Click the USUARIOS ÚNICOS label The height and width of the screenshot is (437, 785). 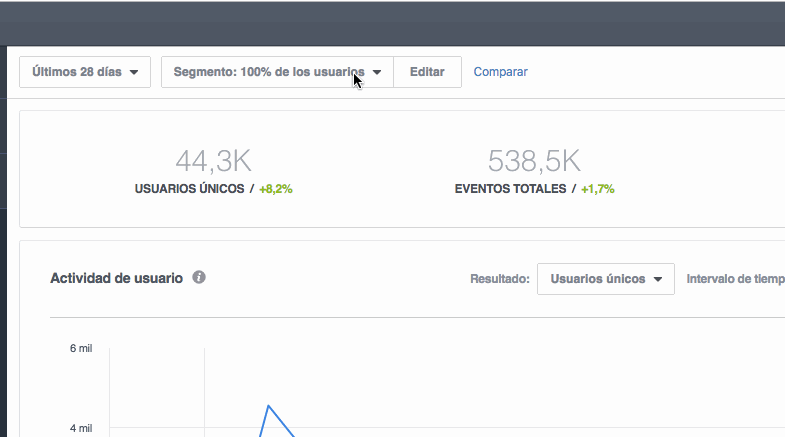pyautogui.click(x=189, y=189)
